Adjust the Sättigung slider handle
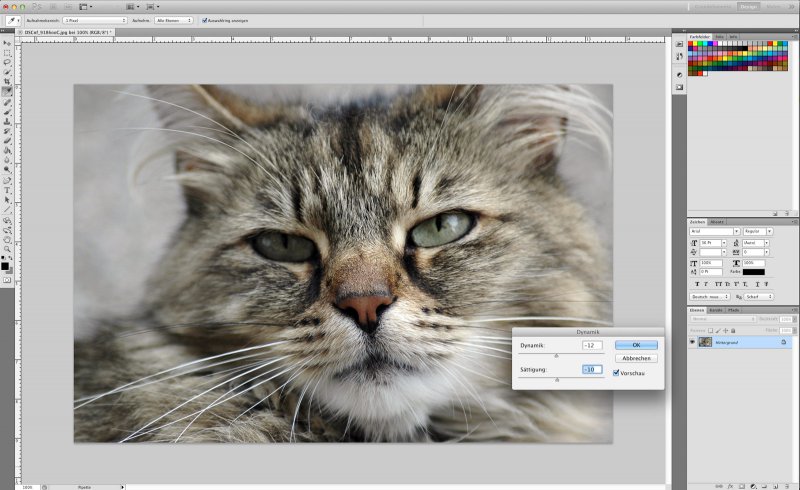 coord(557,380)
